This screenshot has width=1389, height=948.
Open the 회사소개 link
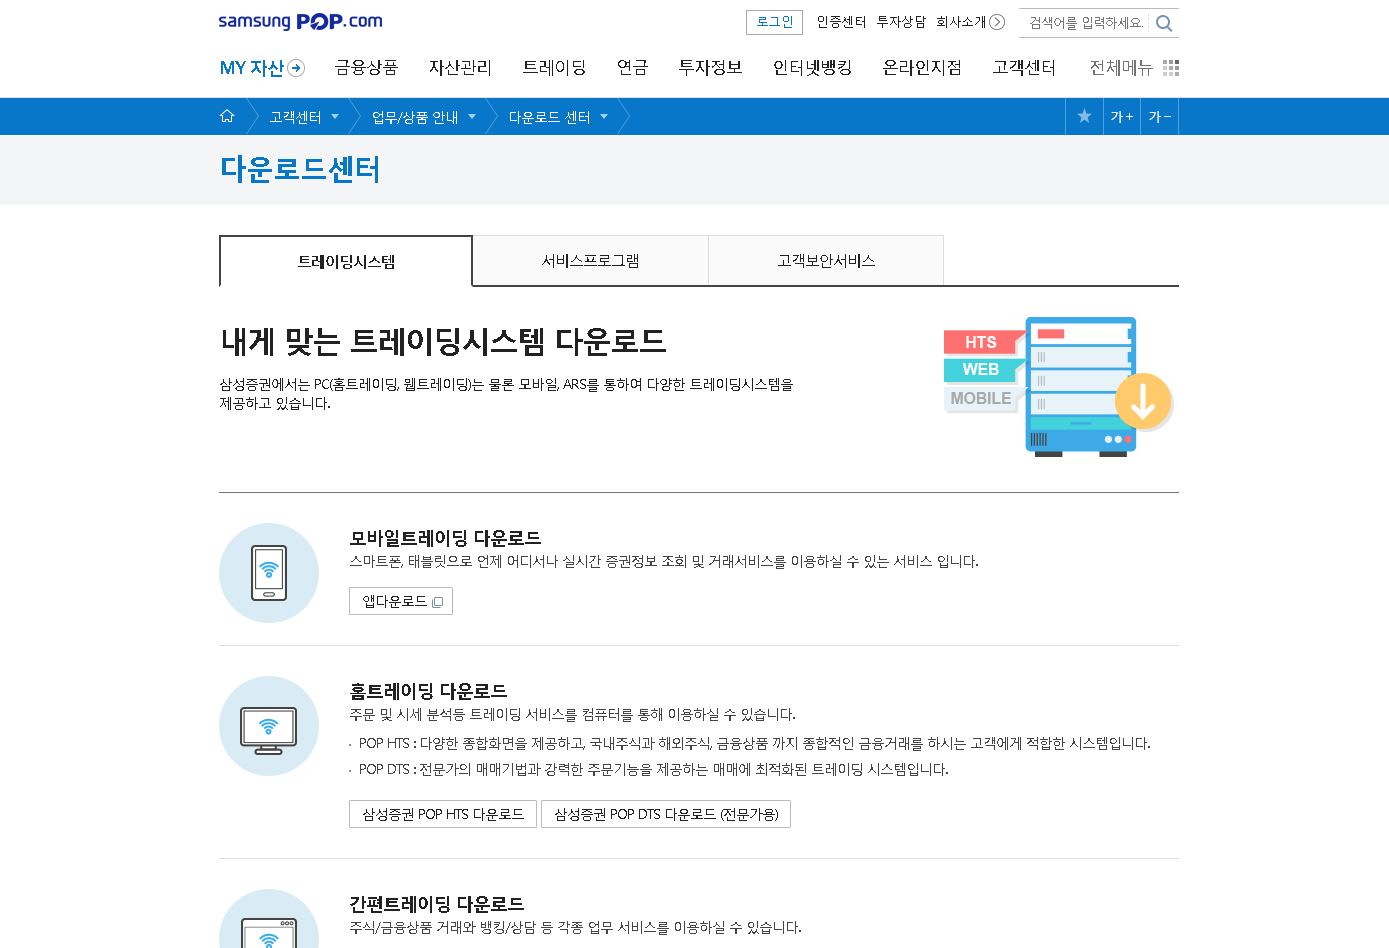961,22
